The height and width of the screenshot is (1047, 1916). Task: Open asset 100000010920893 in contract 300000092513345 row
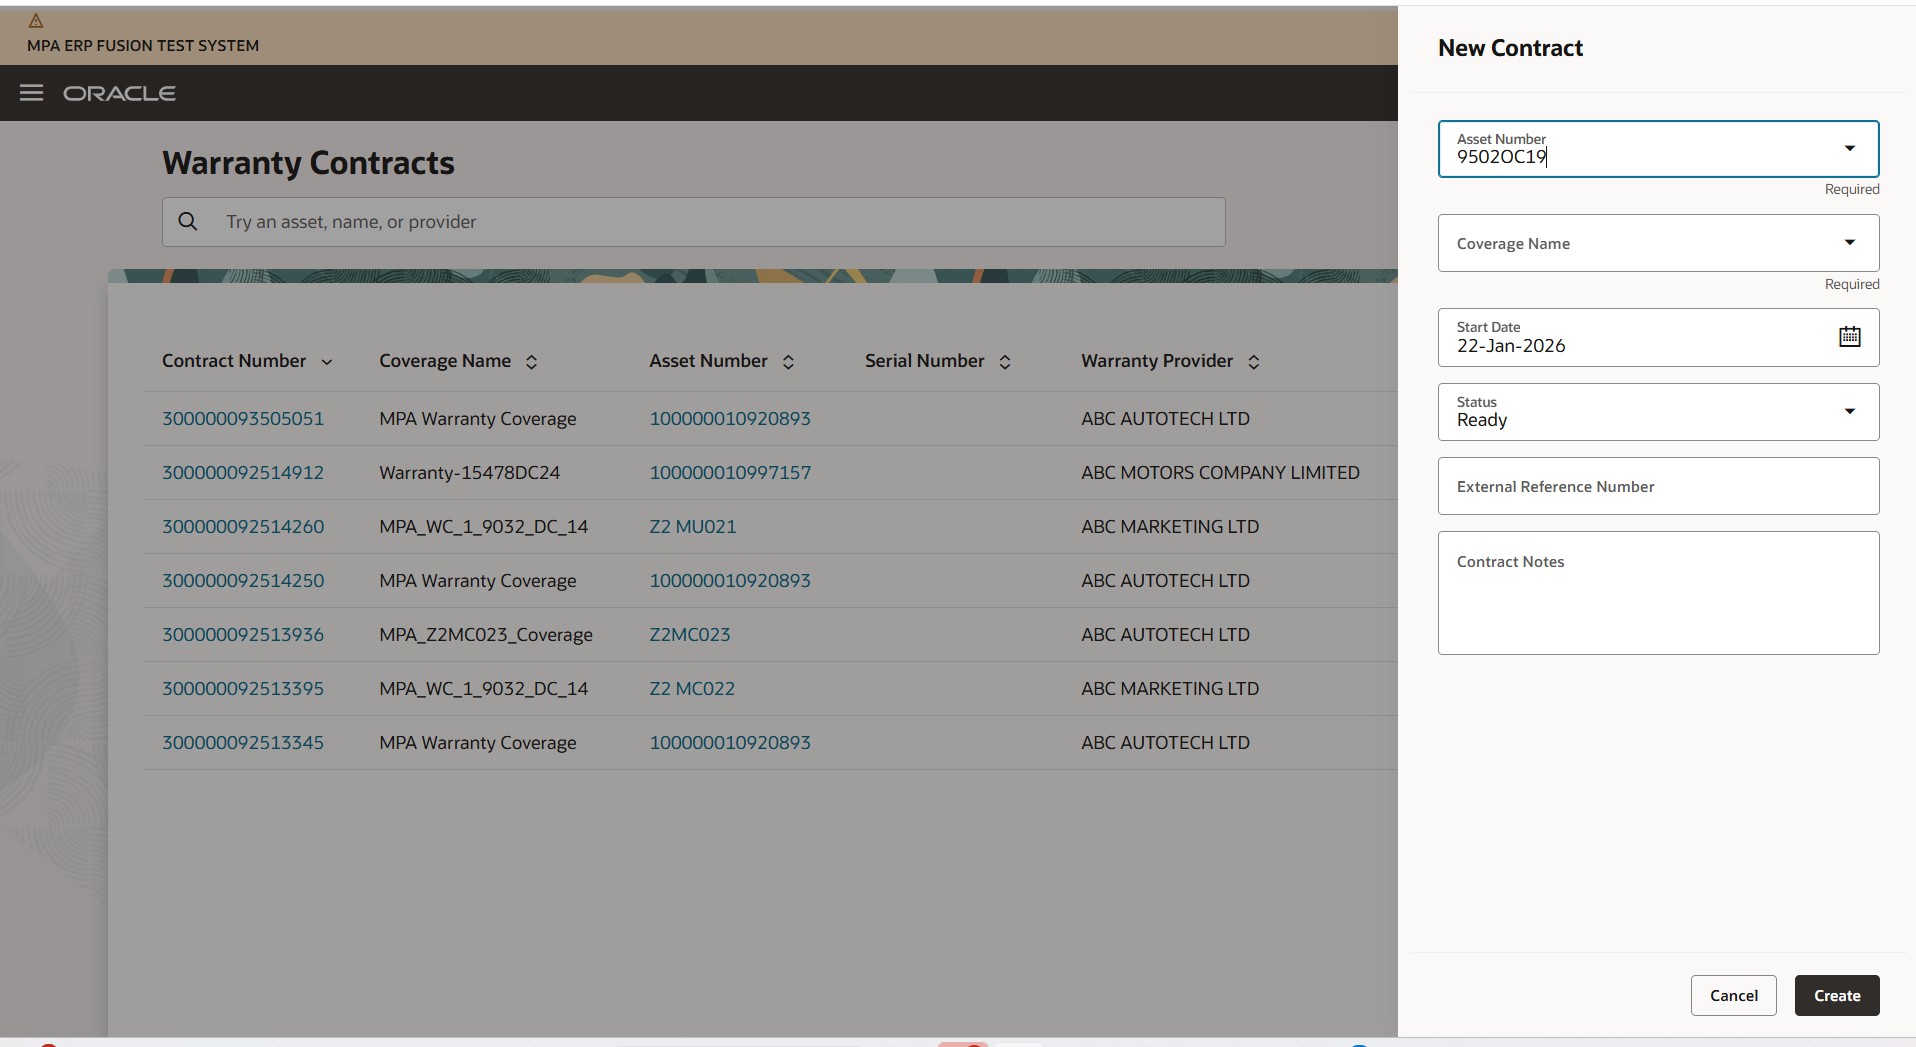click(x=730, y=743)
